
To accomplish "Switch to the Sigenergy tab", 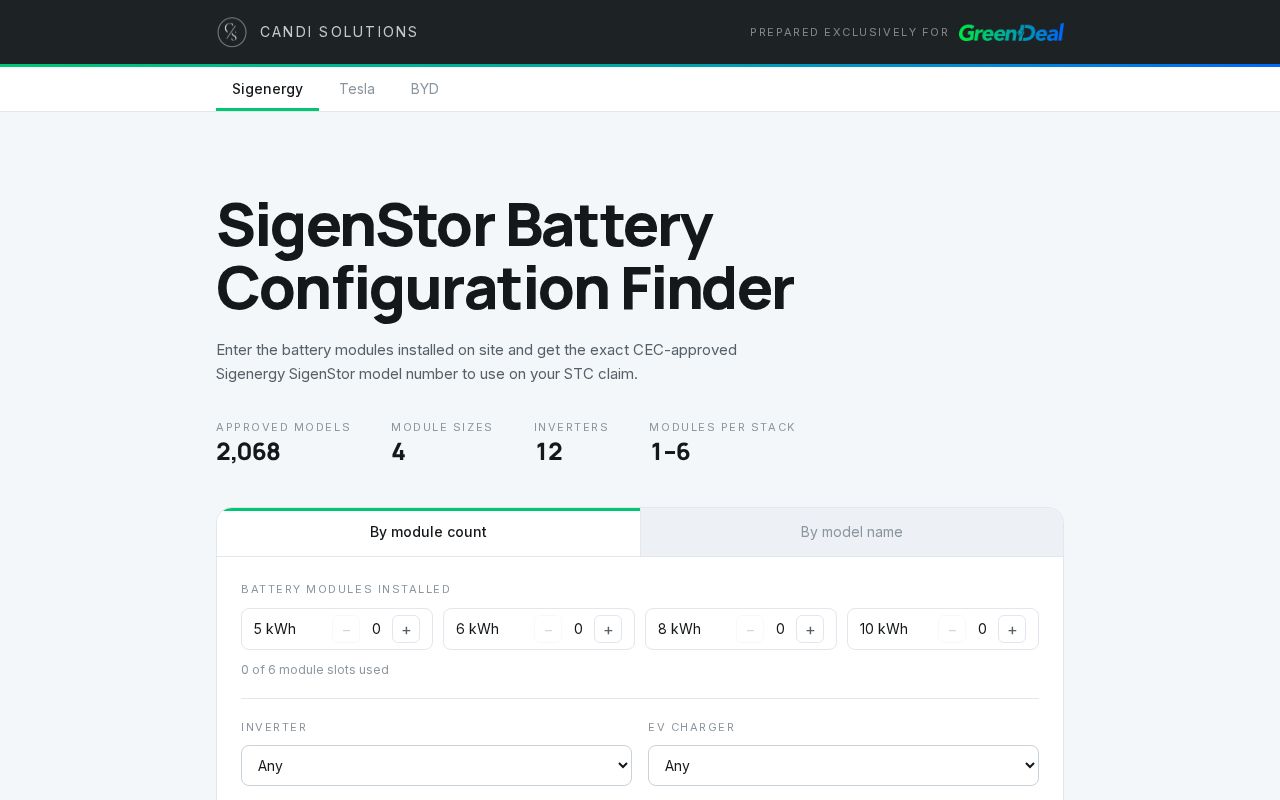I will click(267, 89).
